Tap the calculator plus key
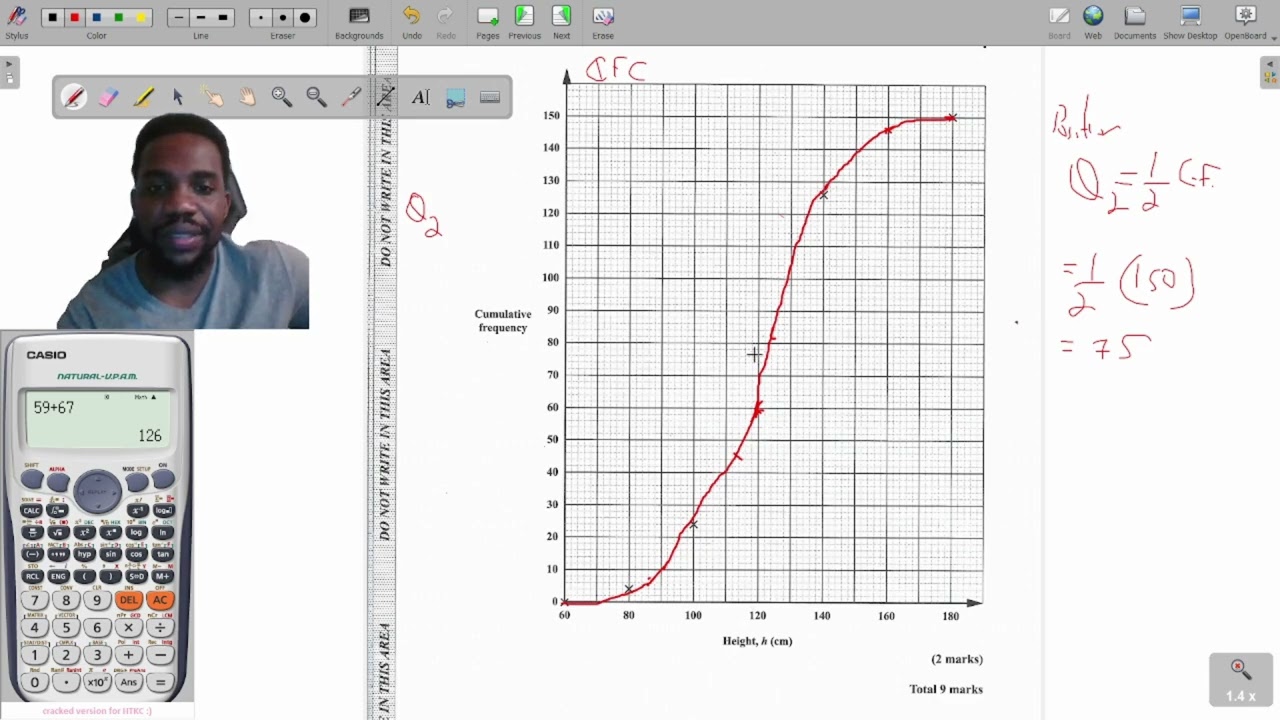The height and width of the screenshot is (720, 1280). pyautogui.click(x=128, y=655)
